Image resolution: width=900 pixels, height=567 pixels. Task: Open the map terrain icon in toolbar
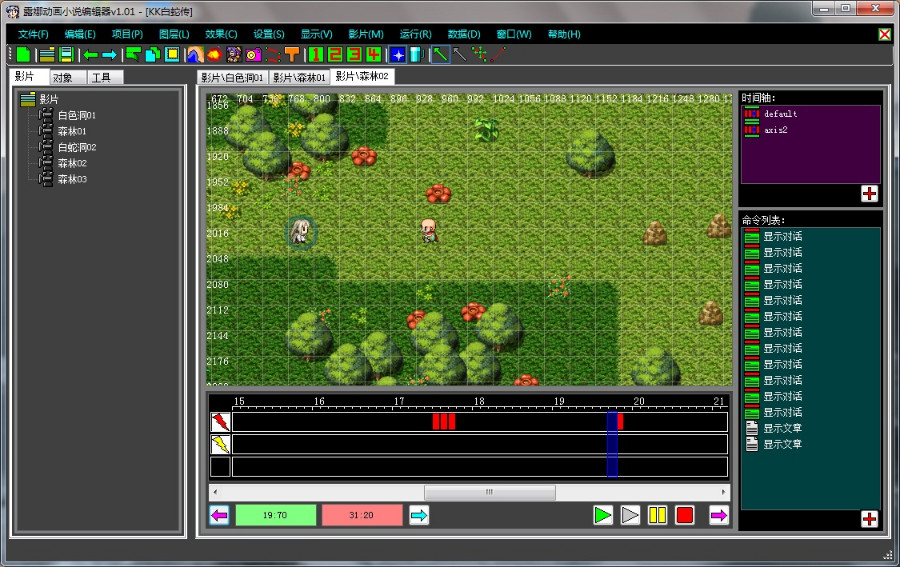[195, 55]
